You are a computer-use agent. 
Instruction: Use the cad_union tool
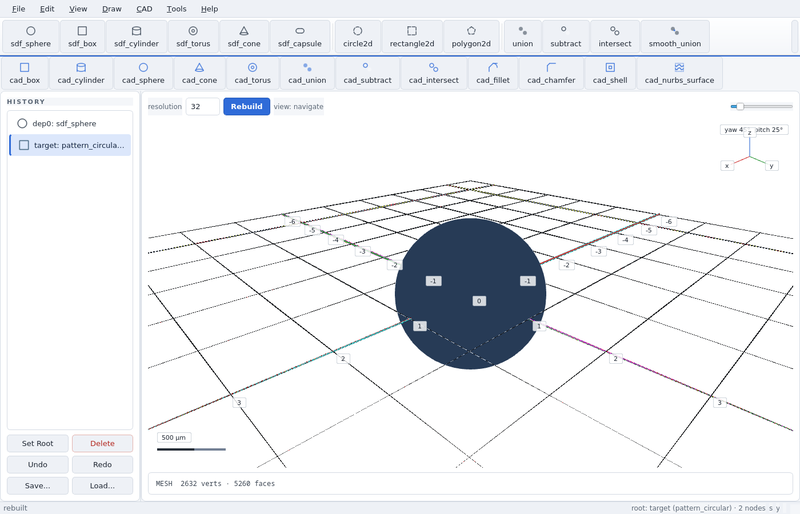(x=307, y=74)
